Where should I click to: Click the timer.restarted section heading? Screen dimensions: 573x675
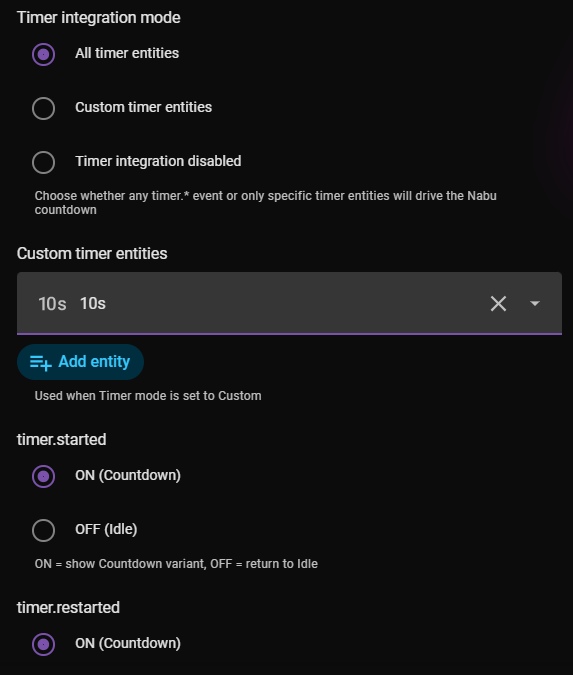pyautogui.click(x=68, y=607)
